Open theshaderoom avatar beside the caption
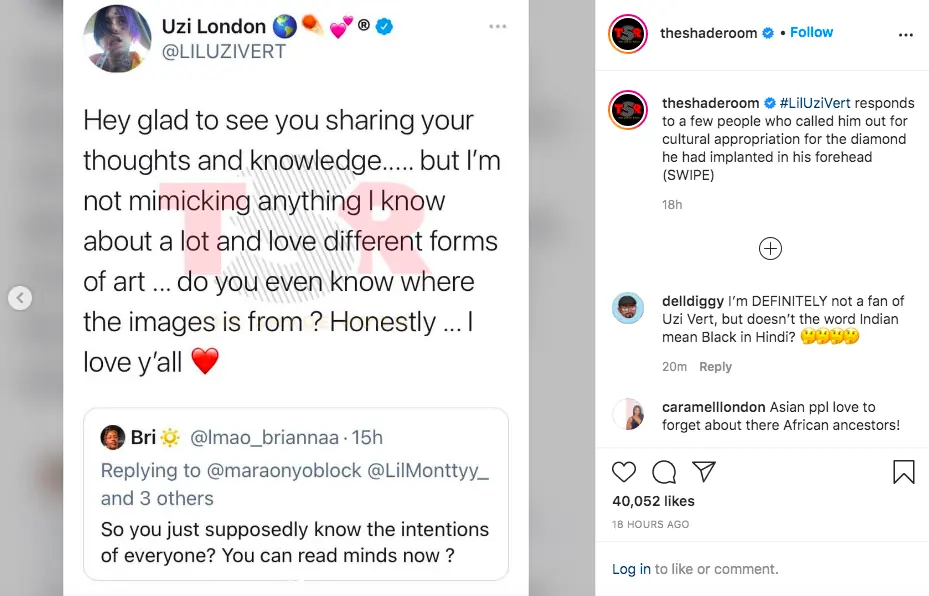Image resolution: width=929 pixels, height=596 pixels. 628,110
